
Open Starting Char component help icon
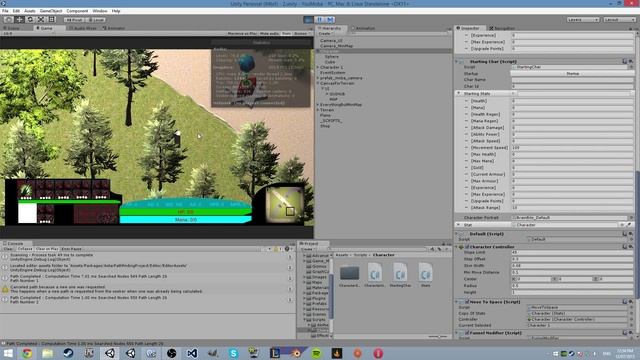click(625, 61)
